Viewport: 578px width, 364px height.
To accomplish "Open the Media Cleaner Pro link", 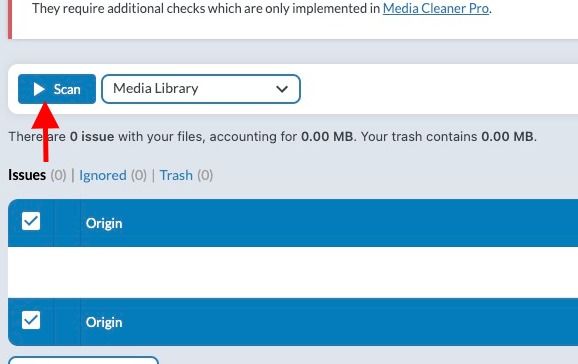I will click(436, 8).
